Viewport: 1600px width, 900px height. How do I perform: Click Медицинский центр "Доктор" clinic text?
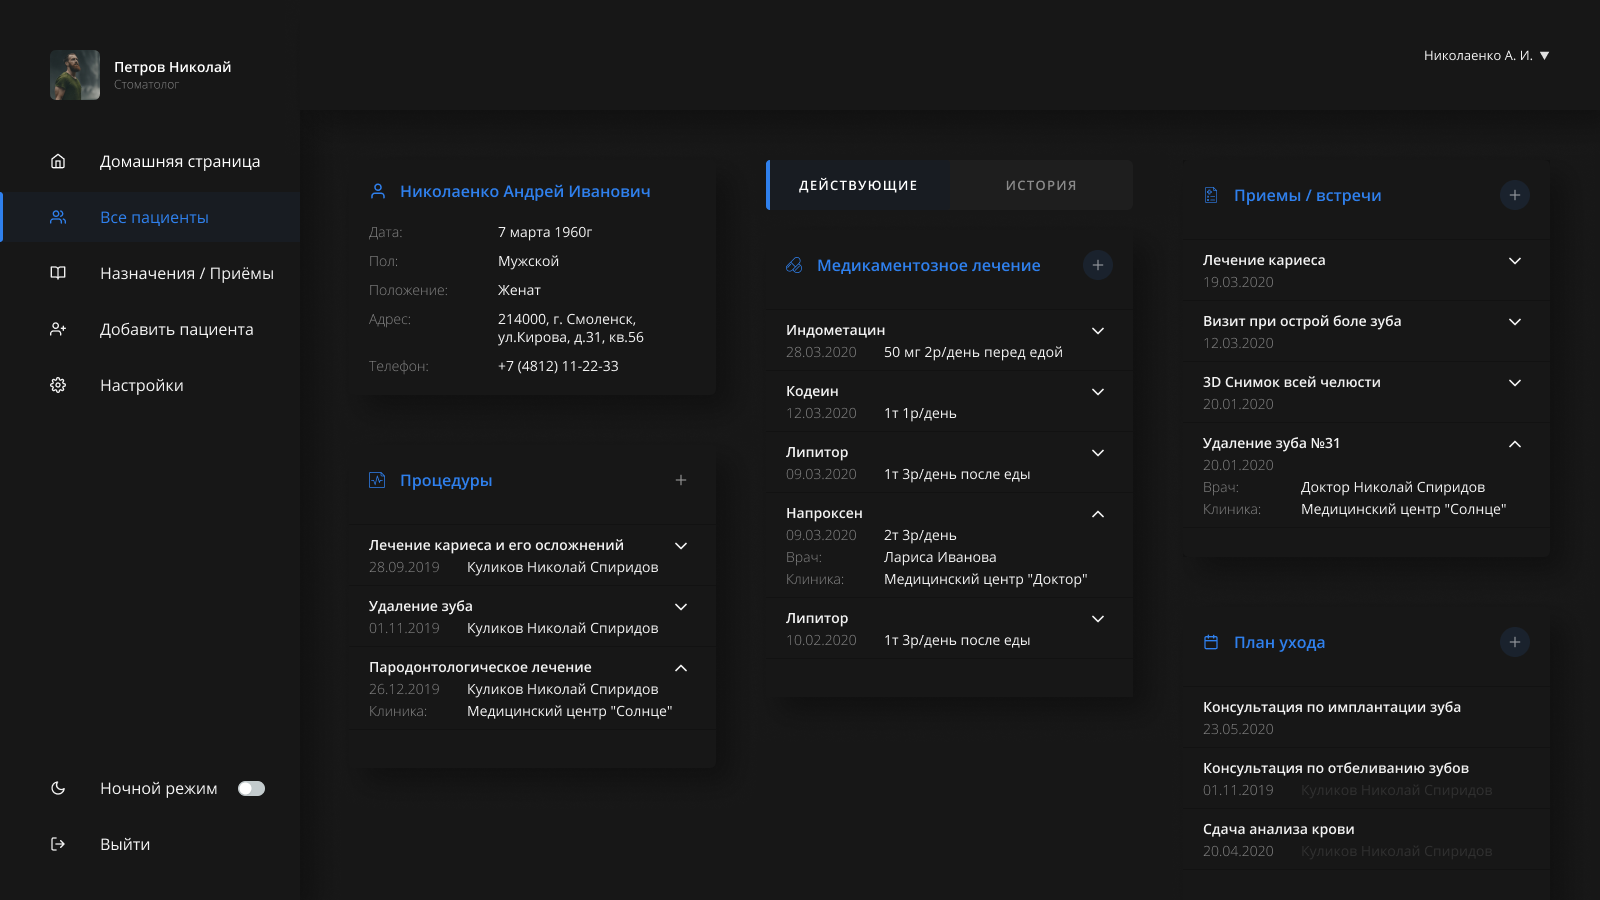click(985, 579)
